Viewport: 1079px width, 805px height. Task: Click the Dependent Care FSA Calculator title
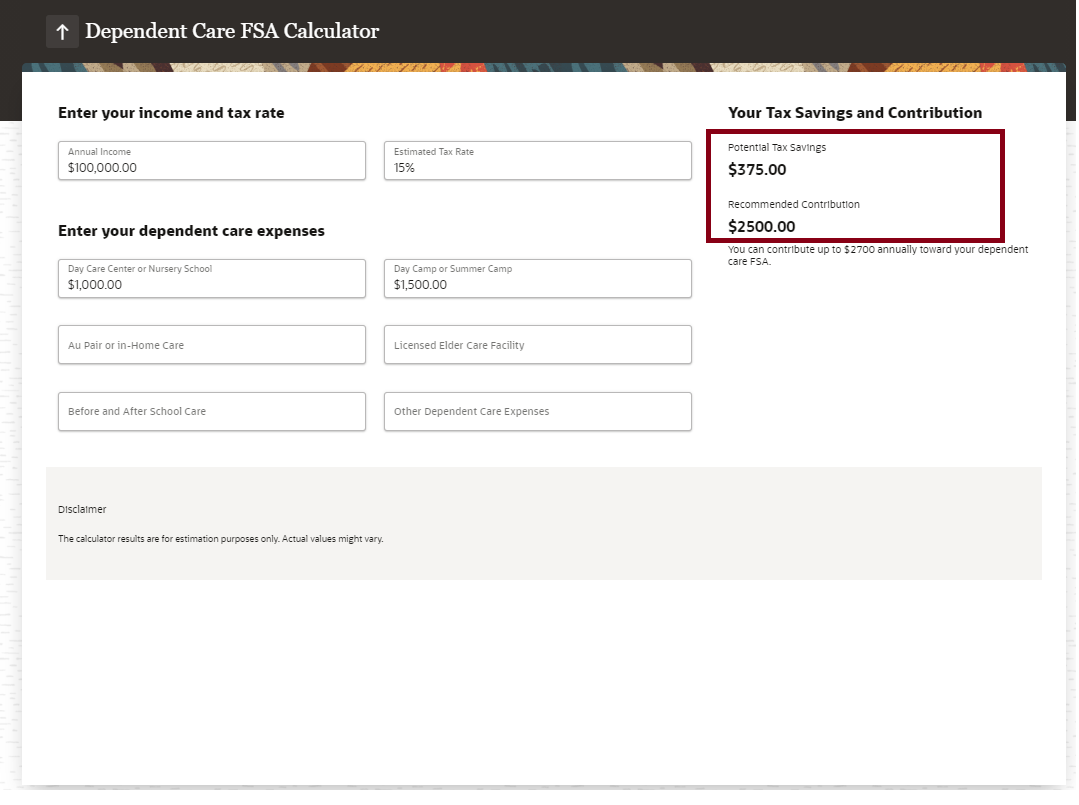click(232, 31)
